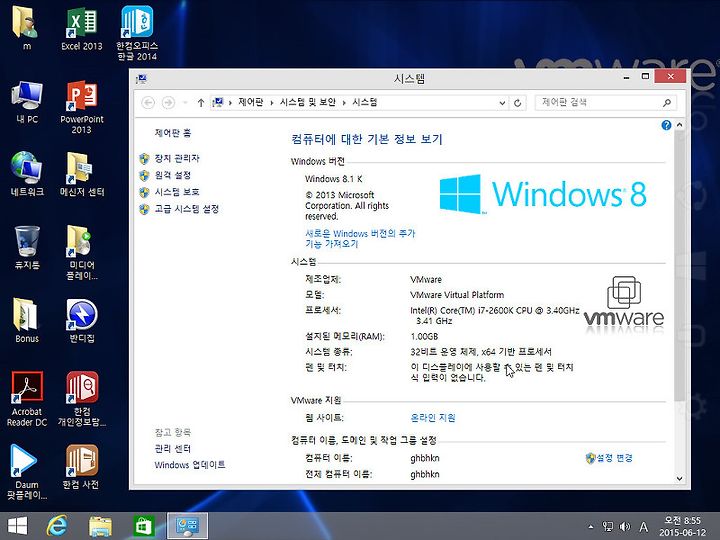Viewport: 720px width, 540px height.
Task: Click the System window title bar icon
Action: pyautogui.click(x=141, y=79)
